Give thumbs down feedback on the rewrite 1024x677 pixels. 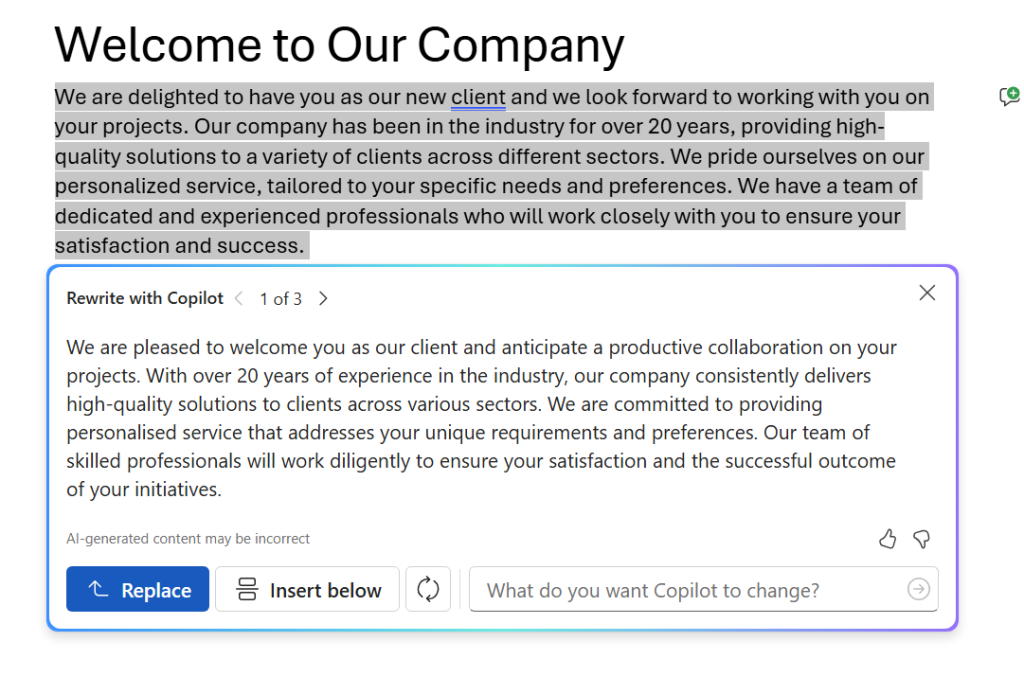[921, 539]
